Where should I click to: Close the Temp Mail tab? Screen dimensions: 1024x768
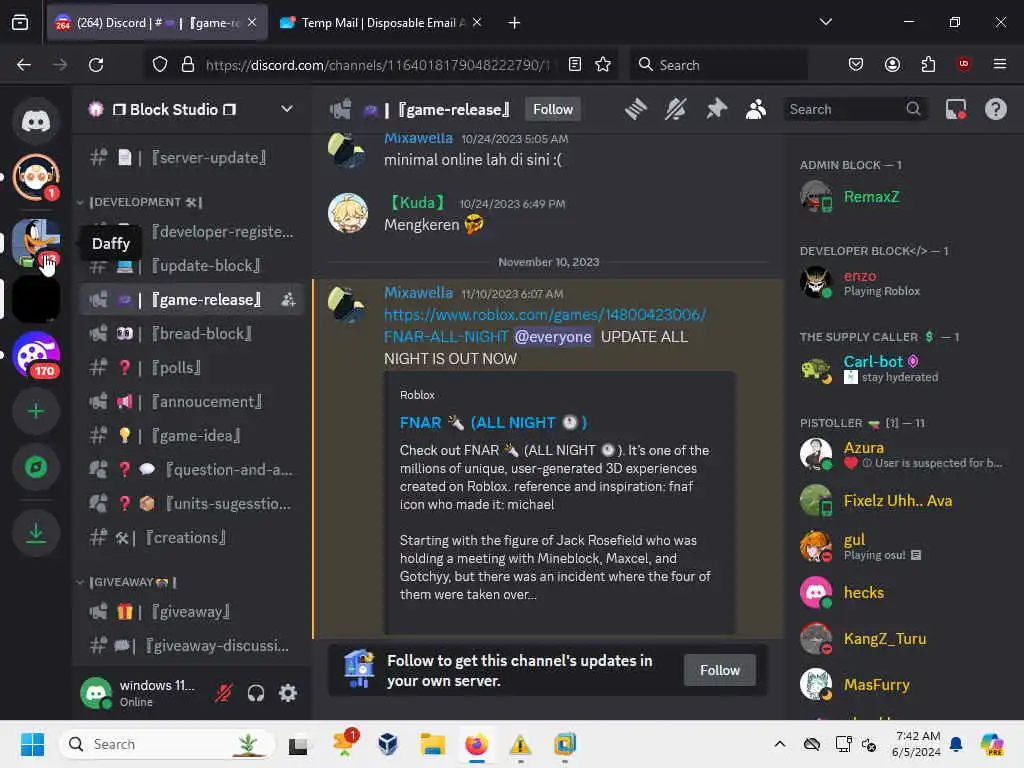tap(477, 23)
